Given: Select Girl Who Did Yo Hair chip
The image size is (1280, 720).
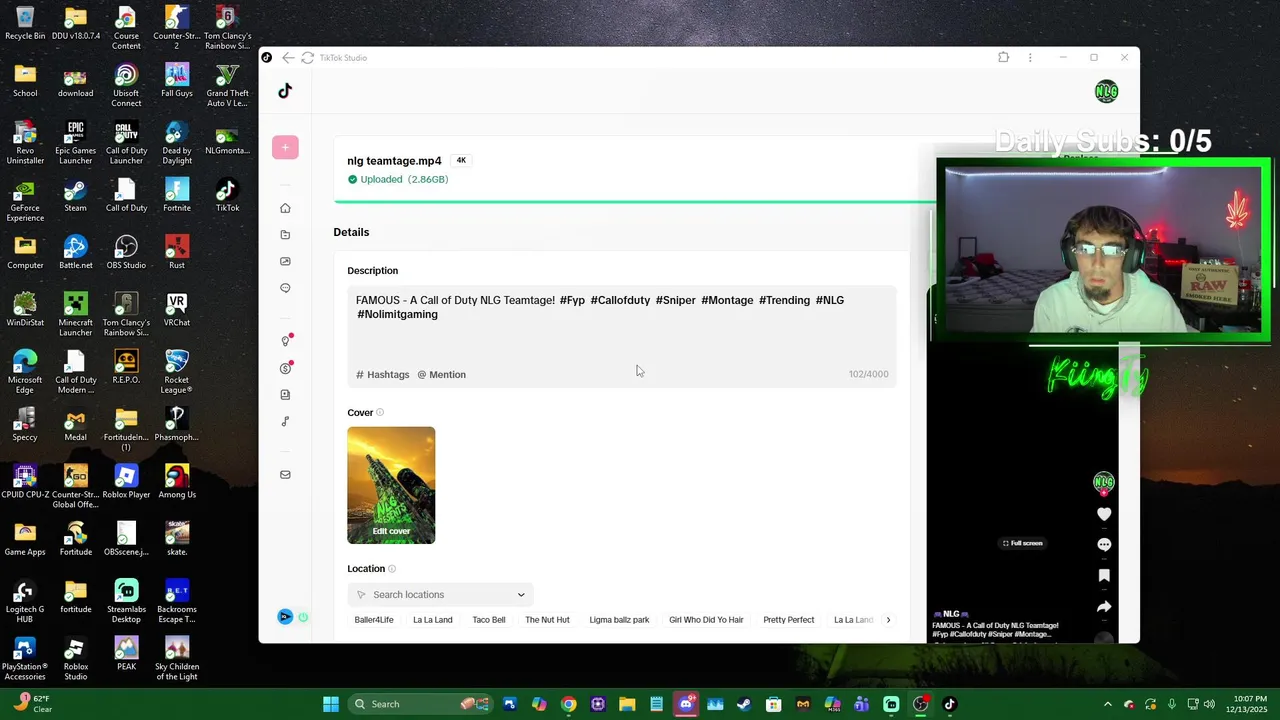Looking at the screenshot, I should tap(706, 620).
